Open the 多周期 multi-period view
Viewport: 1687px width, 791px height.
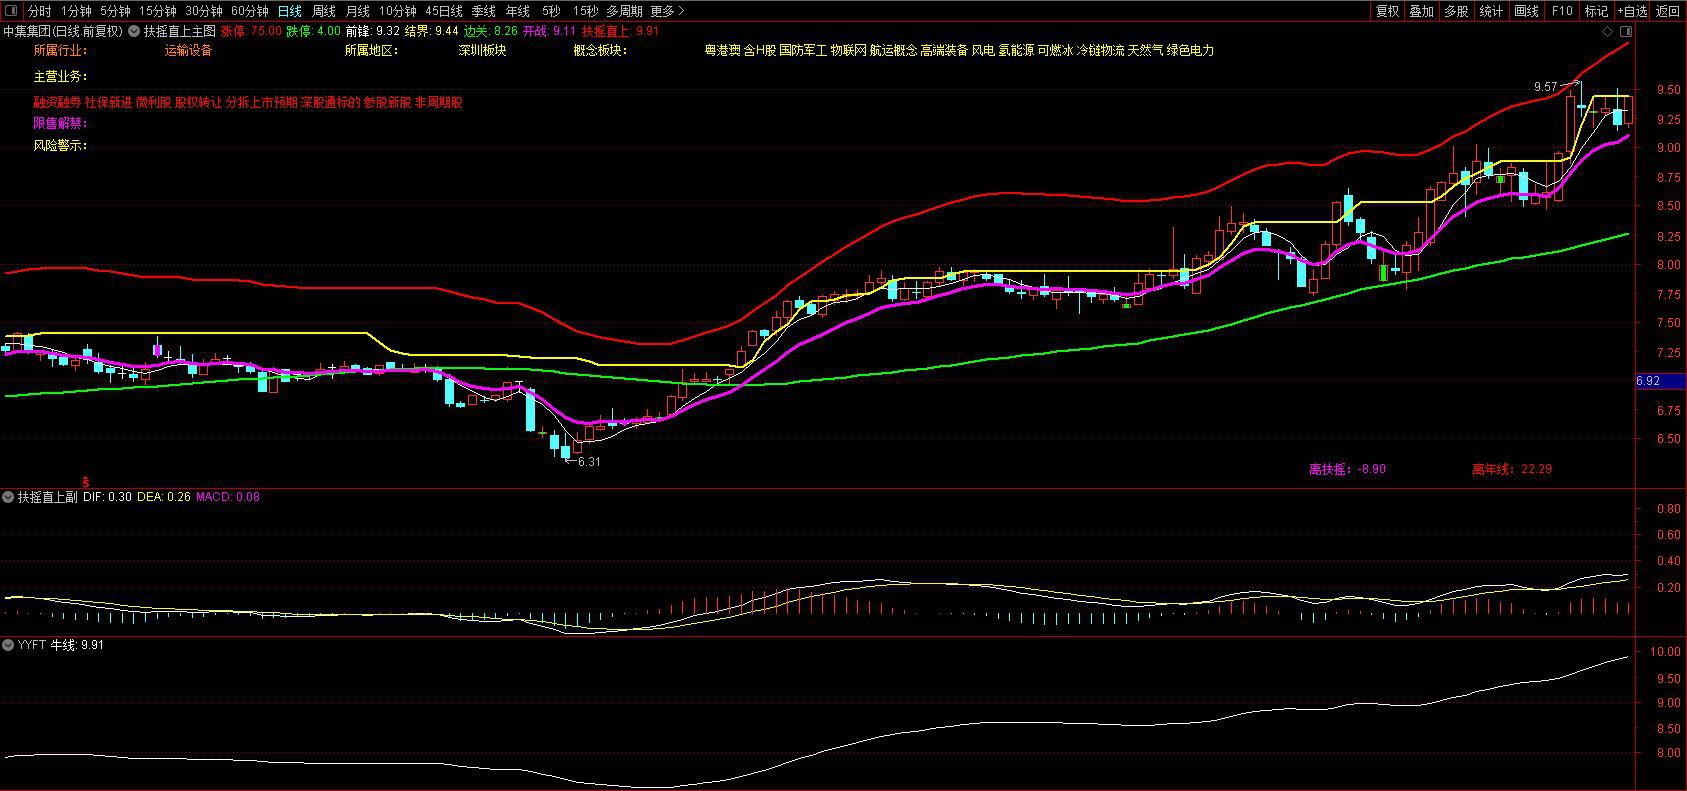[x=624, y=11]
